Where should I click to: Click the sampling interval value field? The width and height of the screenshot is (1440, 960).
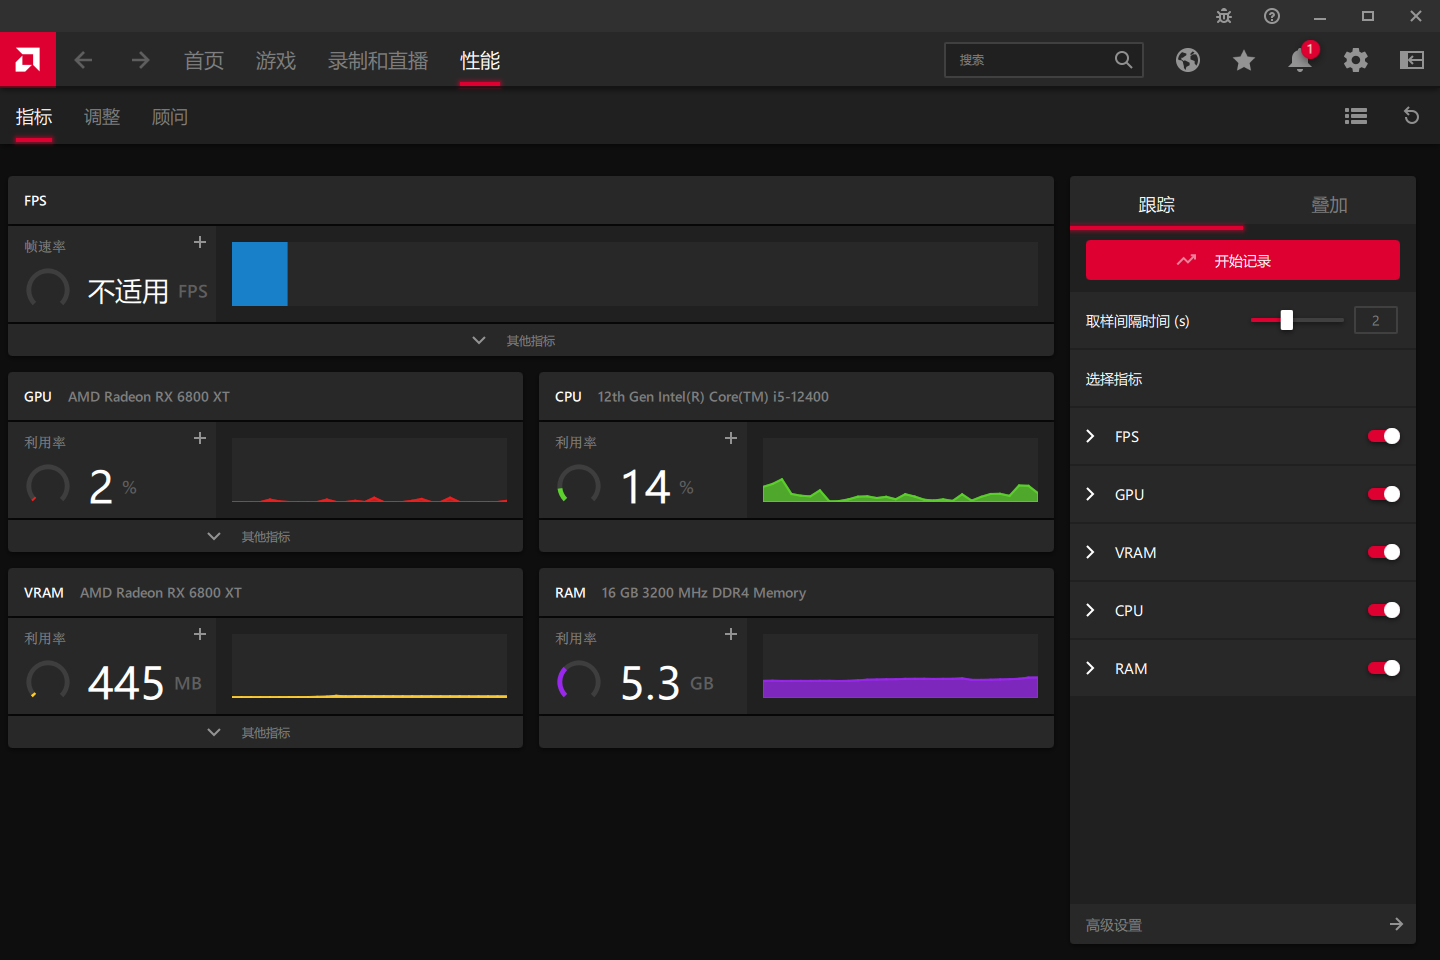(1376, 320)
